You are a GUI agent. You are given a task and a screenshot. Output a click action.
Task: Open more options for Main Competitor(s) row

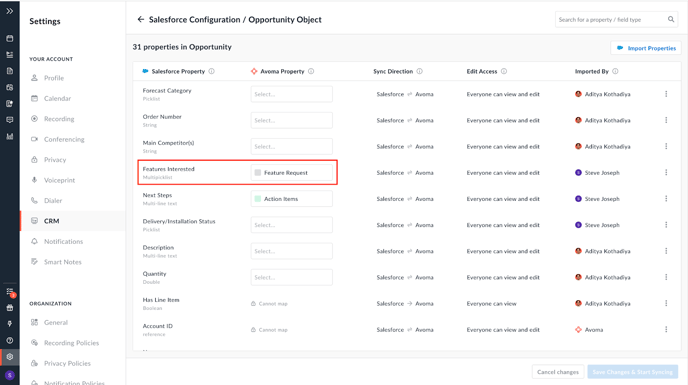click(x=666, y=146)
